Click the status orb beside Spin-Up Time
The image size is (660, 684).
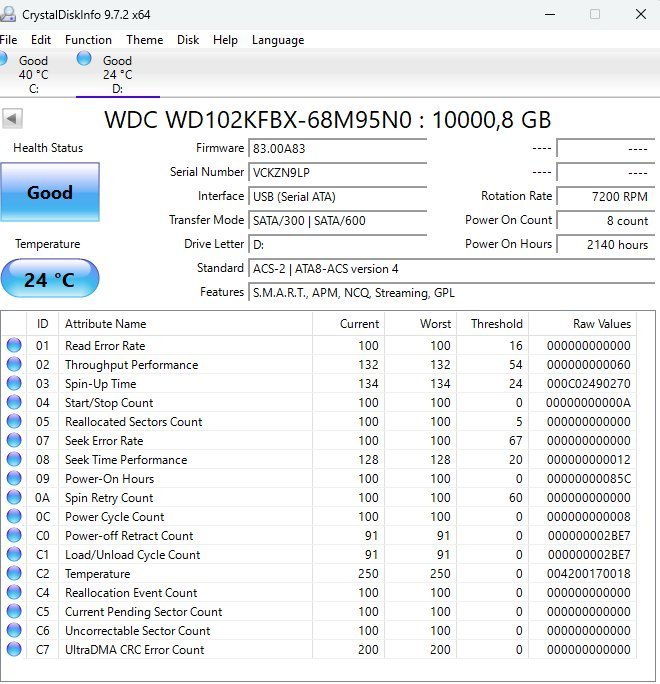pos(14,384)
